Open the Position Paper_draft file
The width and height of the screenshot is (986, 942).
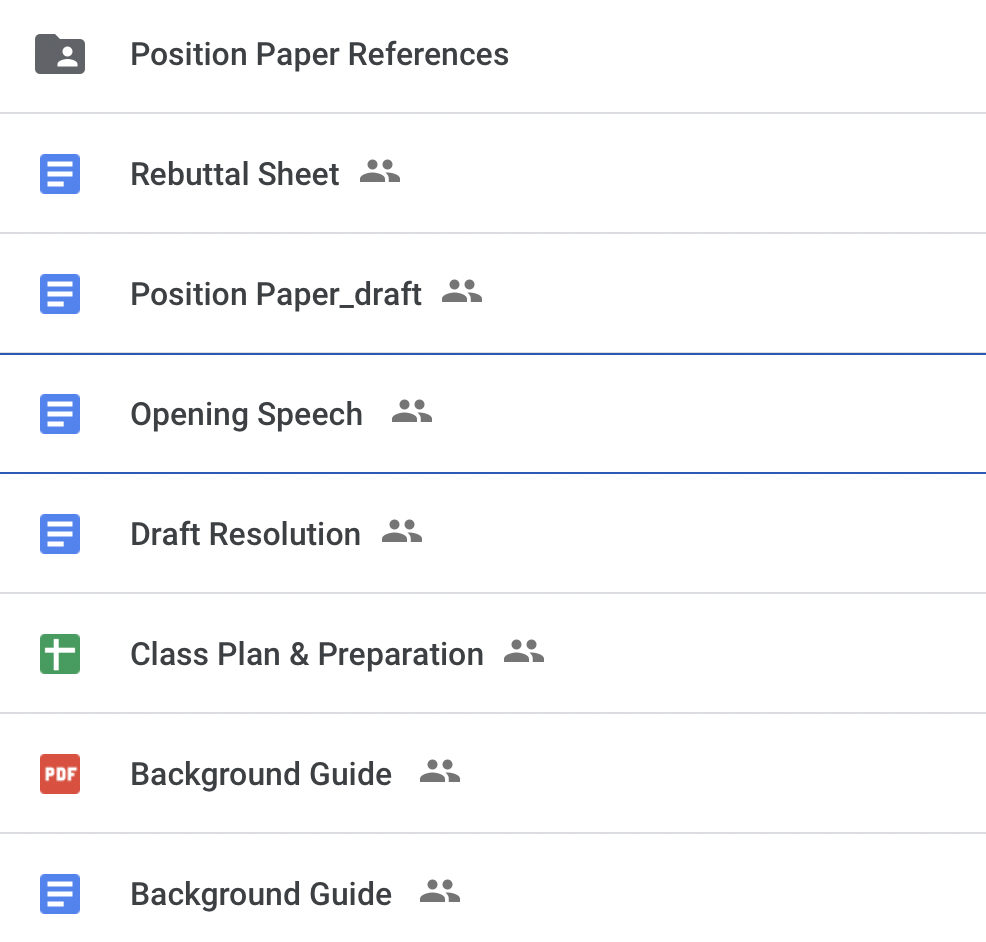[276, 294]
